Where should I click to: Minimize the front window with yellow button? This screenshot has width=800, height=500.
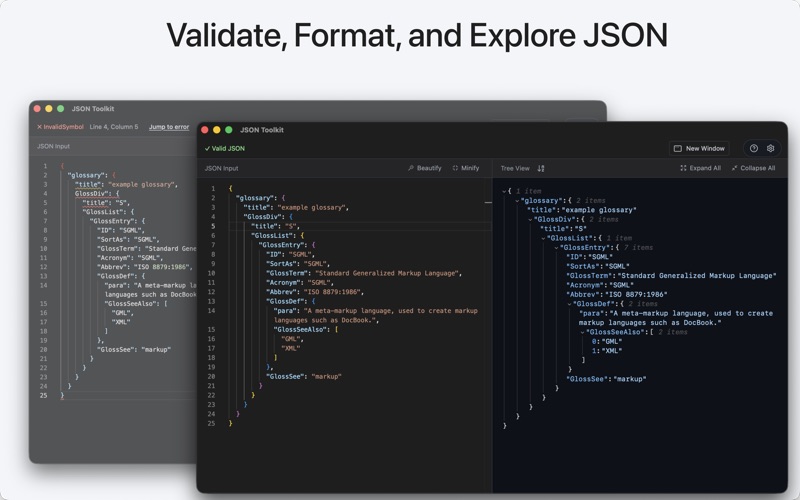coord(216,130)
